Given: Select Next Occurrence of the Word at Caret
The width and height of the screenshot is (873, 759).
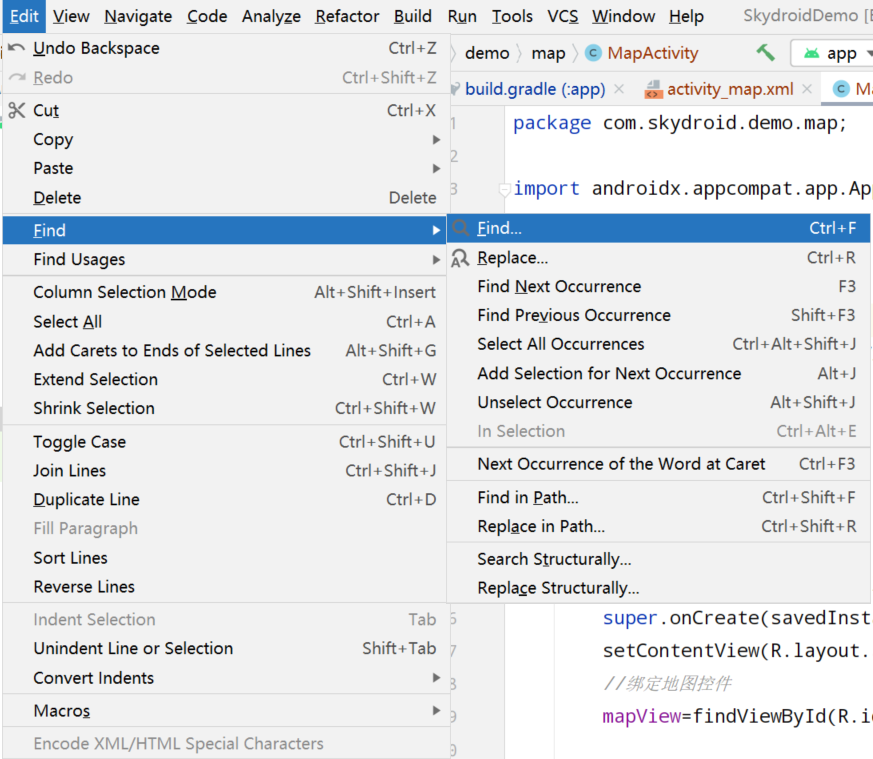Looking at the screenshot, I should [x=659, y=464].
